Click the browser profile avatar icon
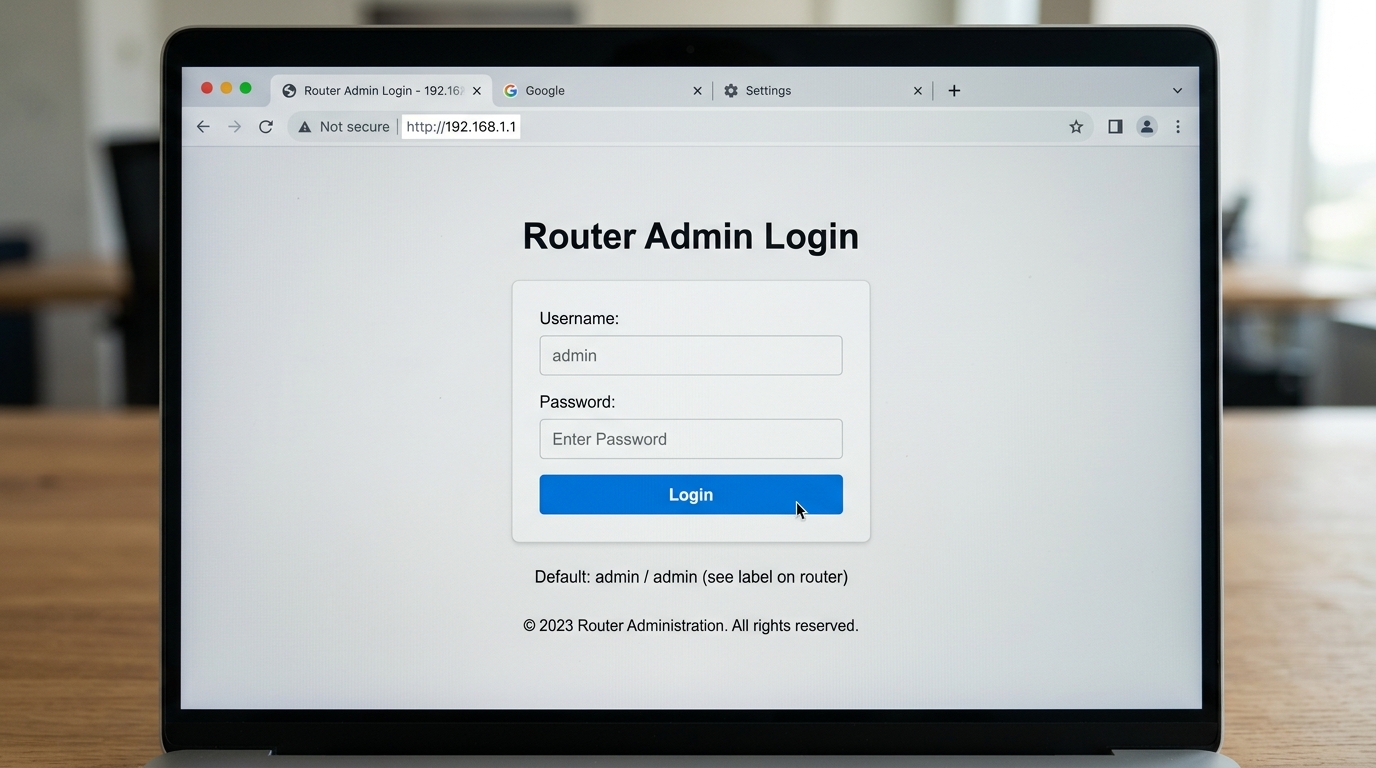1376x768 pixels. (x=1146, y=126)
